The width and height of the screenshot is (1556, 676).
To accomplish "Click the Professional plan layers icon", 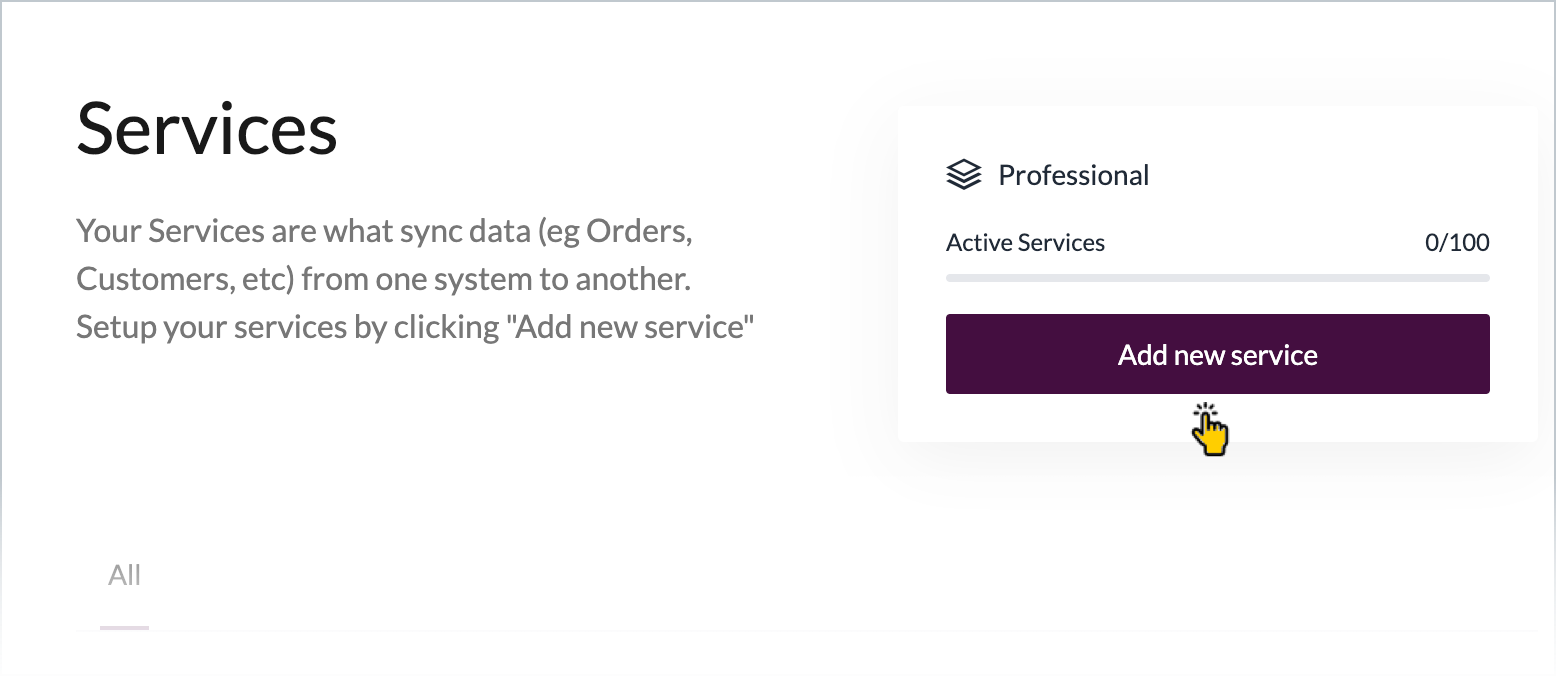I will point(963,176).
